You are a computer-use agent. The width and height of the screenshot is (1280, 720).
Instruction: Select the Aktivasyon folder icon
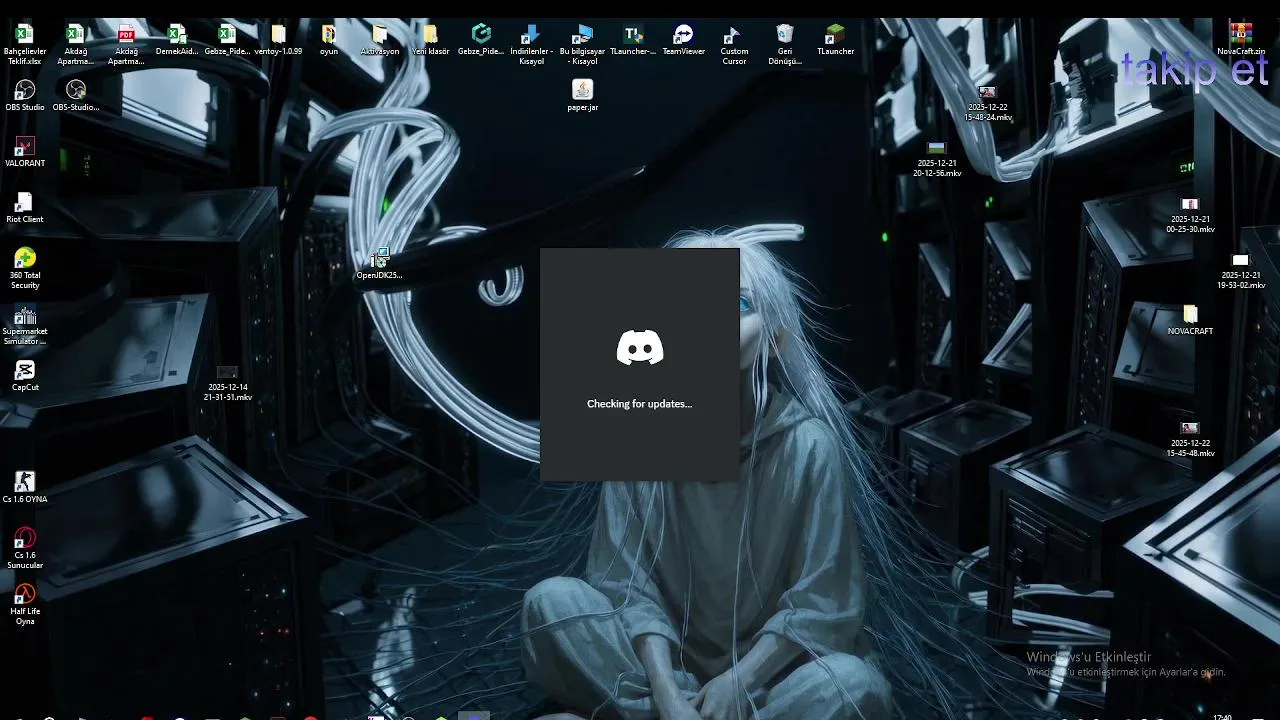click(x=380, y=35)
